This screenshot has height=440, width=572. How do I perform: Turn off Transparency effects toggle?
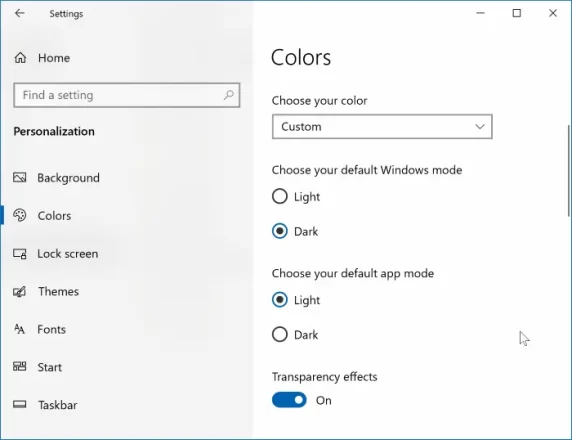(289, 400)
